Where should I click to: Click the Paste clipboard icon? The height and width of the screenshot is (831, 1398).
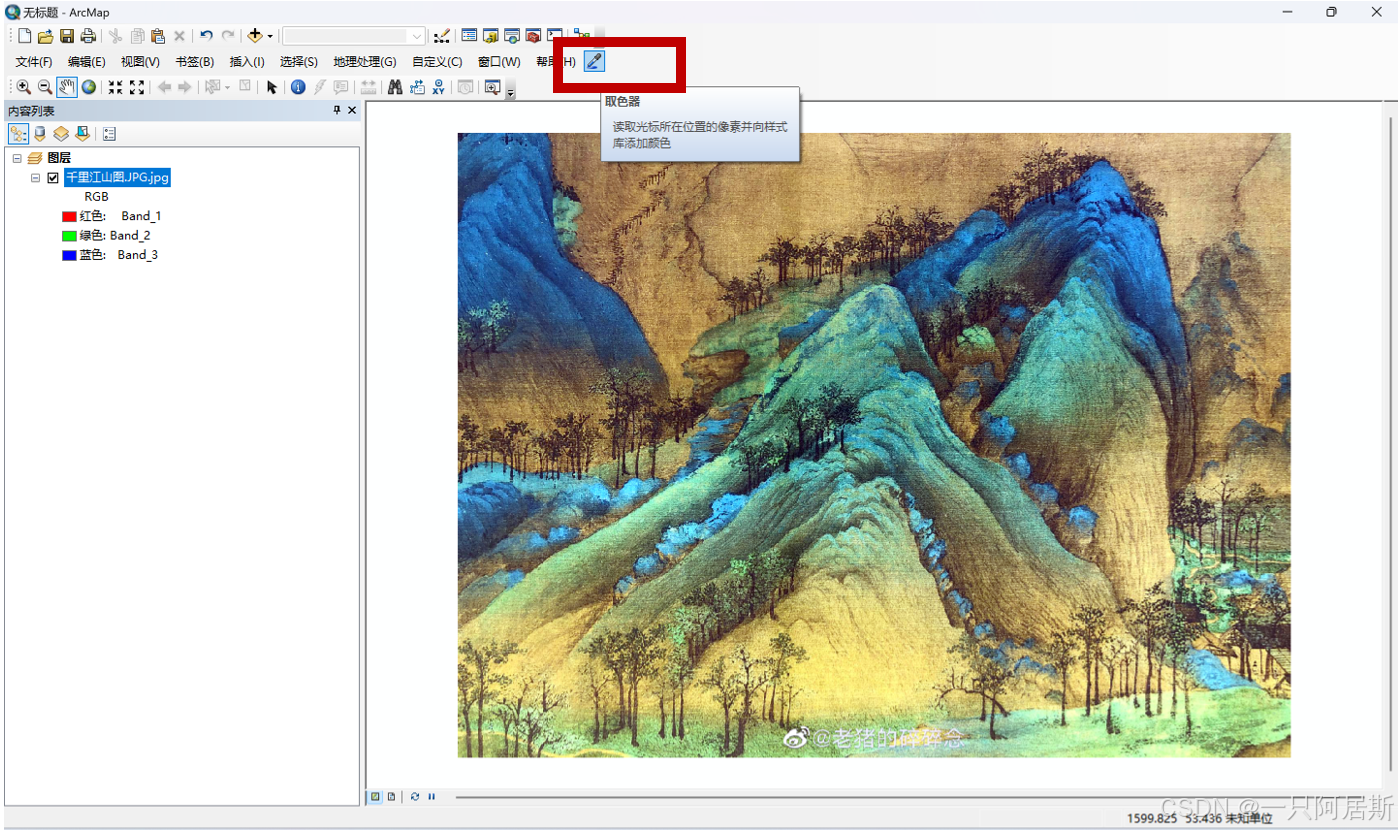click(158, 36)
